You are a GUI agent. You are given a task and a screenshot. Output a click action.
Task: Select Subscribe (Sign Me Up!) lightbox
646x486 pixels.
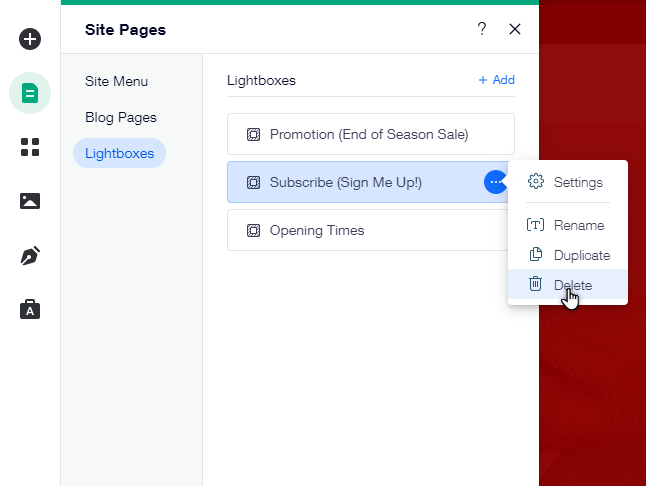pyautogui.click(x=355, y=182)
